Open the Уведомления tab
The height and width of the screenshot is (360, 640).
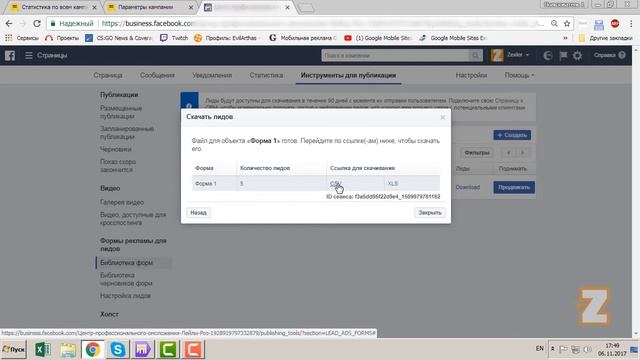coord(212,75)
